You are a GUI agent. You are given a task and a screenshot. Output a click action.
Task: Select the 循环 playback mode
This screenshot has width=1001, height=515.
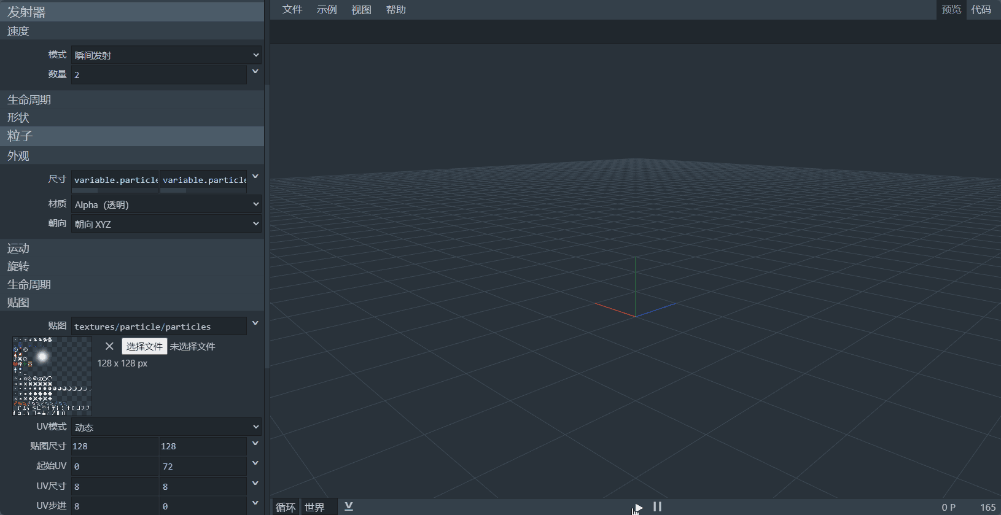pyautogui.click(x=285, y=507)
